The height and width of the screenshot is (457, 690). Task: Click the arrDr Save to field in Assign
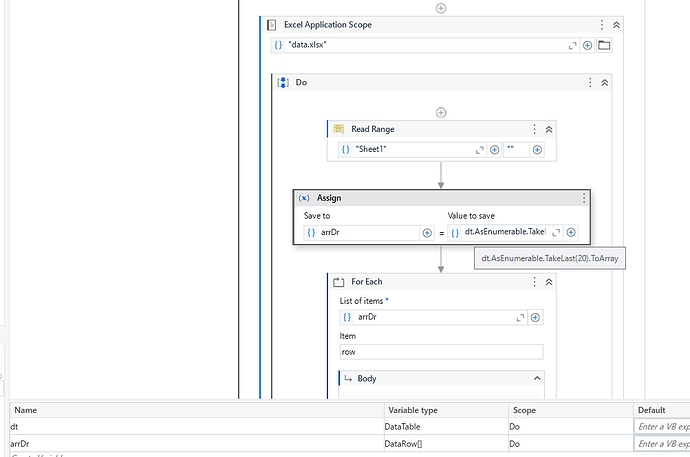pos(361,232)
